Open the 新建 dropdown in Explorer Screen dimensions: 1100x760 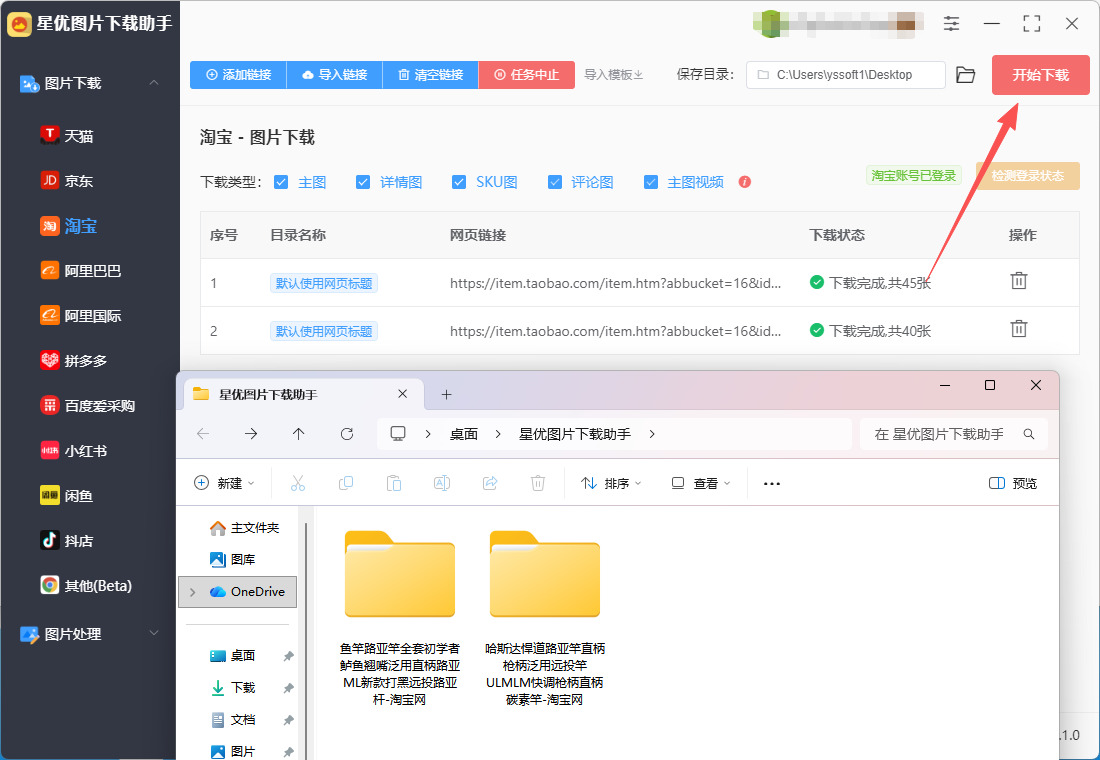[x=224, y=483]
